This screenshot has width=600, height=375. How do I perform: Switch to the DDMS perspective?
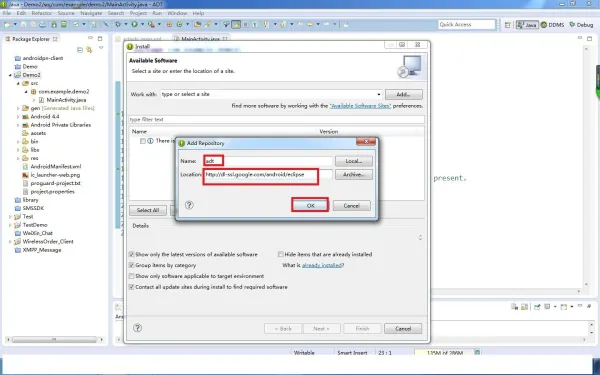552,25
